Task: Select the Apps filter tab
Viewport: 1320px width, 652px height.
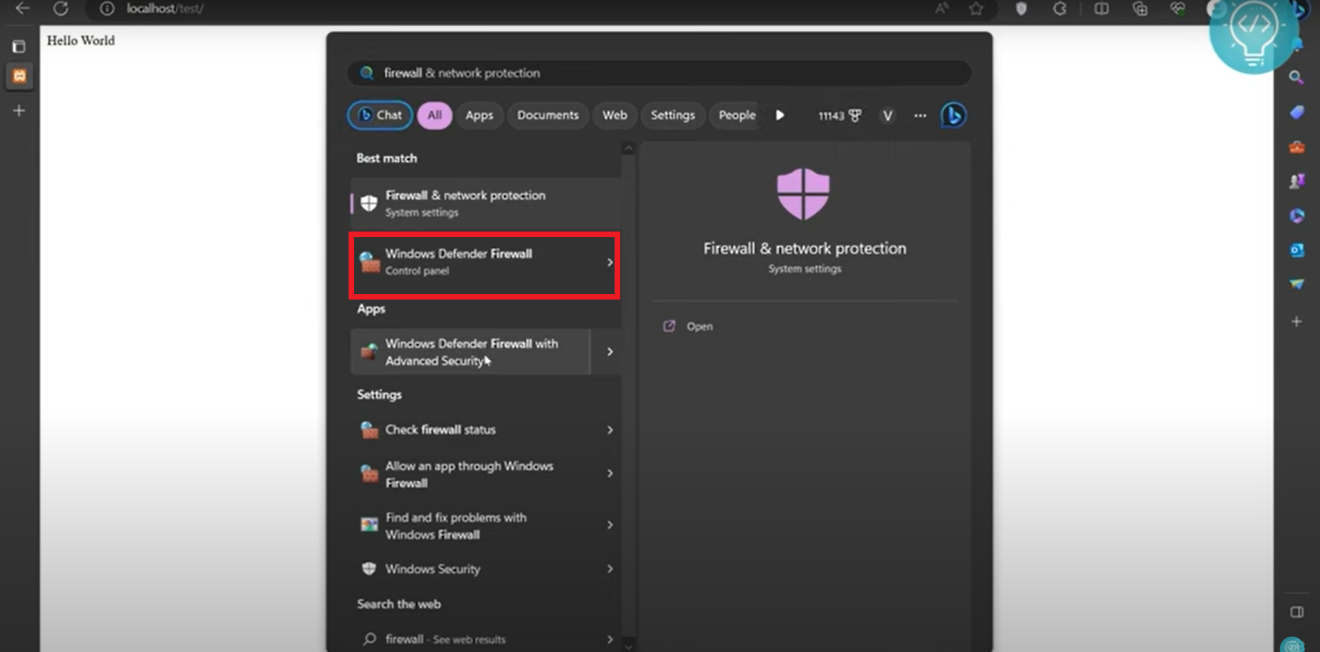Action: pos(479,116)
